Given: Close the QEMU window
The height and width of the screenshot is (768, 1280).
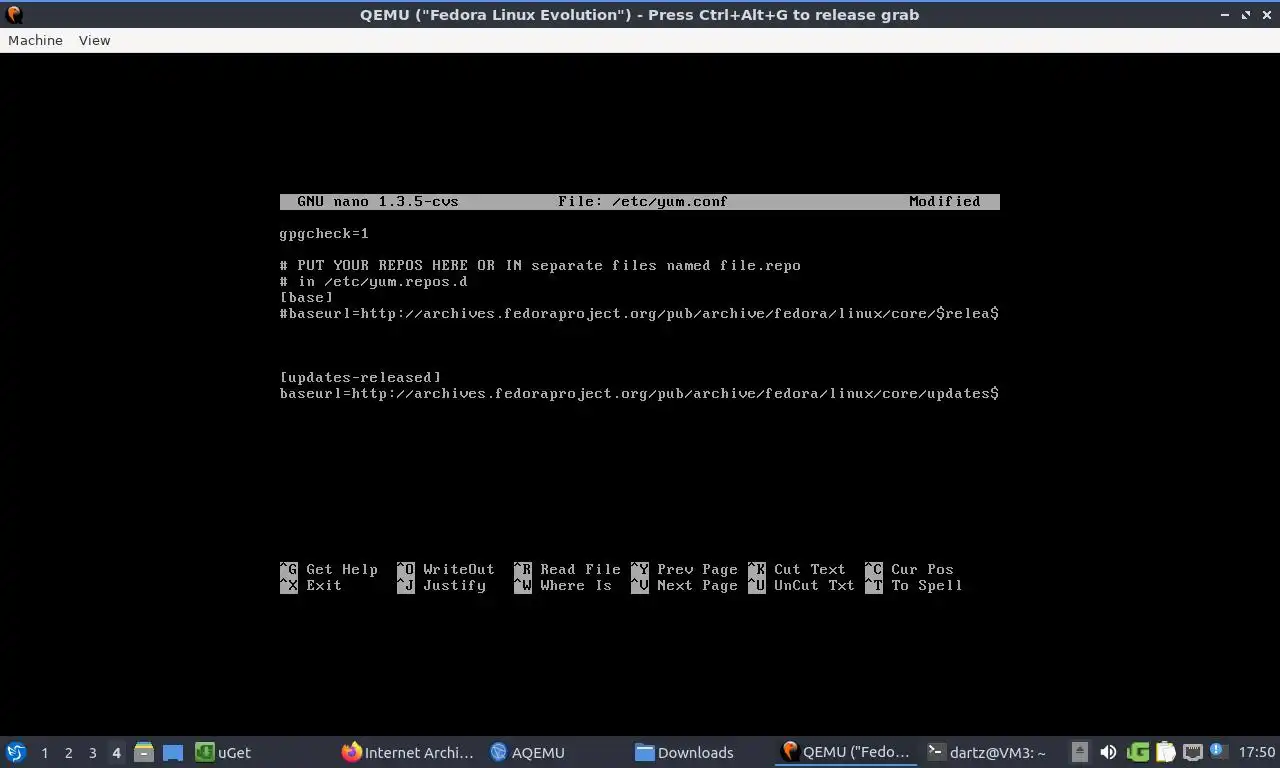Looking at the screenshot, I should pos(1266,15).
